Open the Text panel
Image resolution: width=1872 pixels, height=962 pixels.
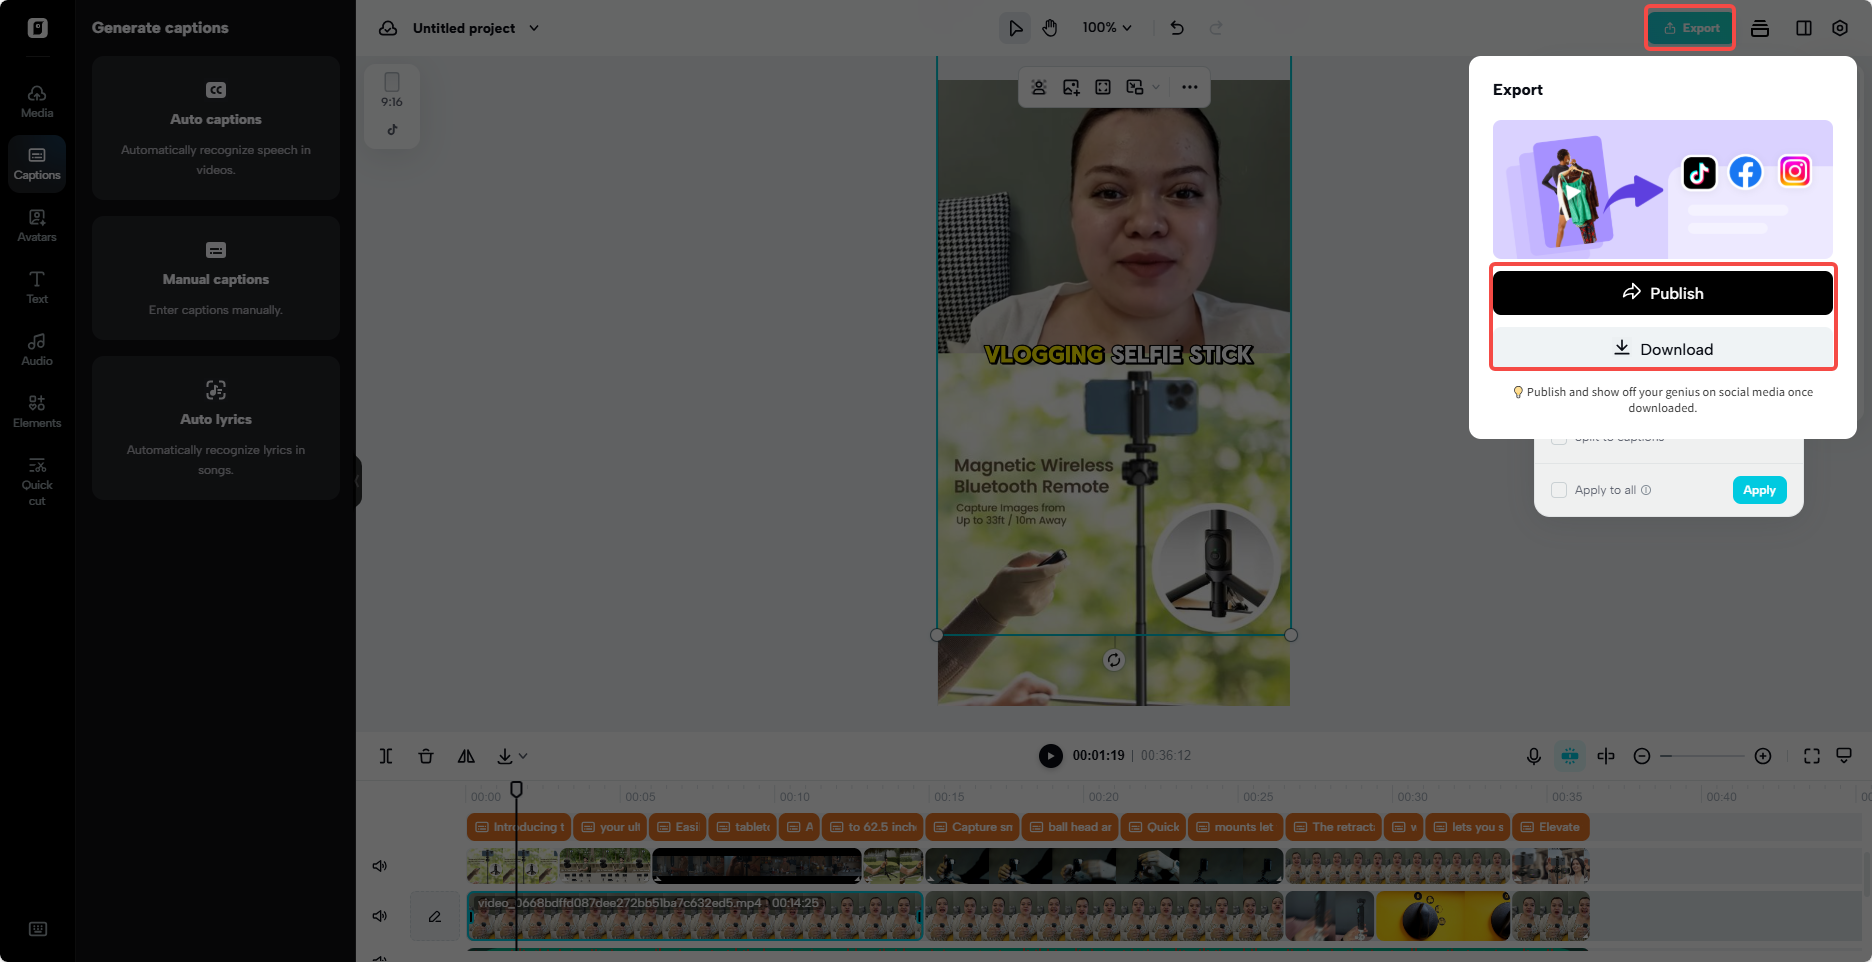point(36,287)
